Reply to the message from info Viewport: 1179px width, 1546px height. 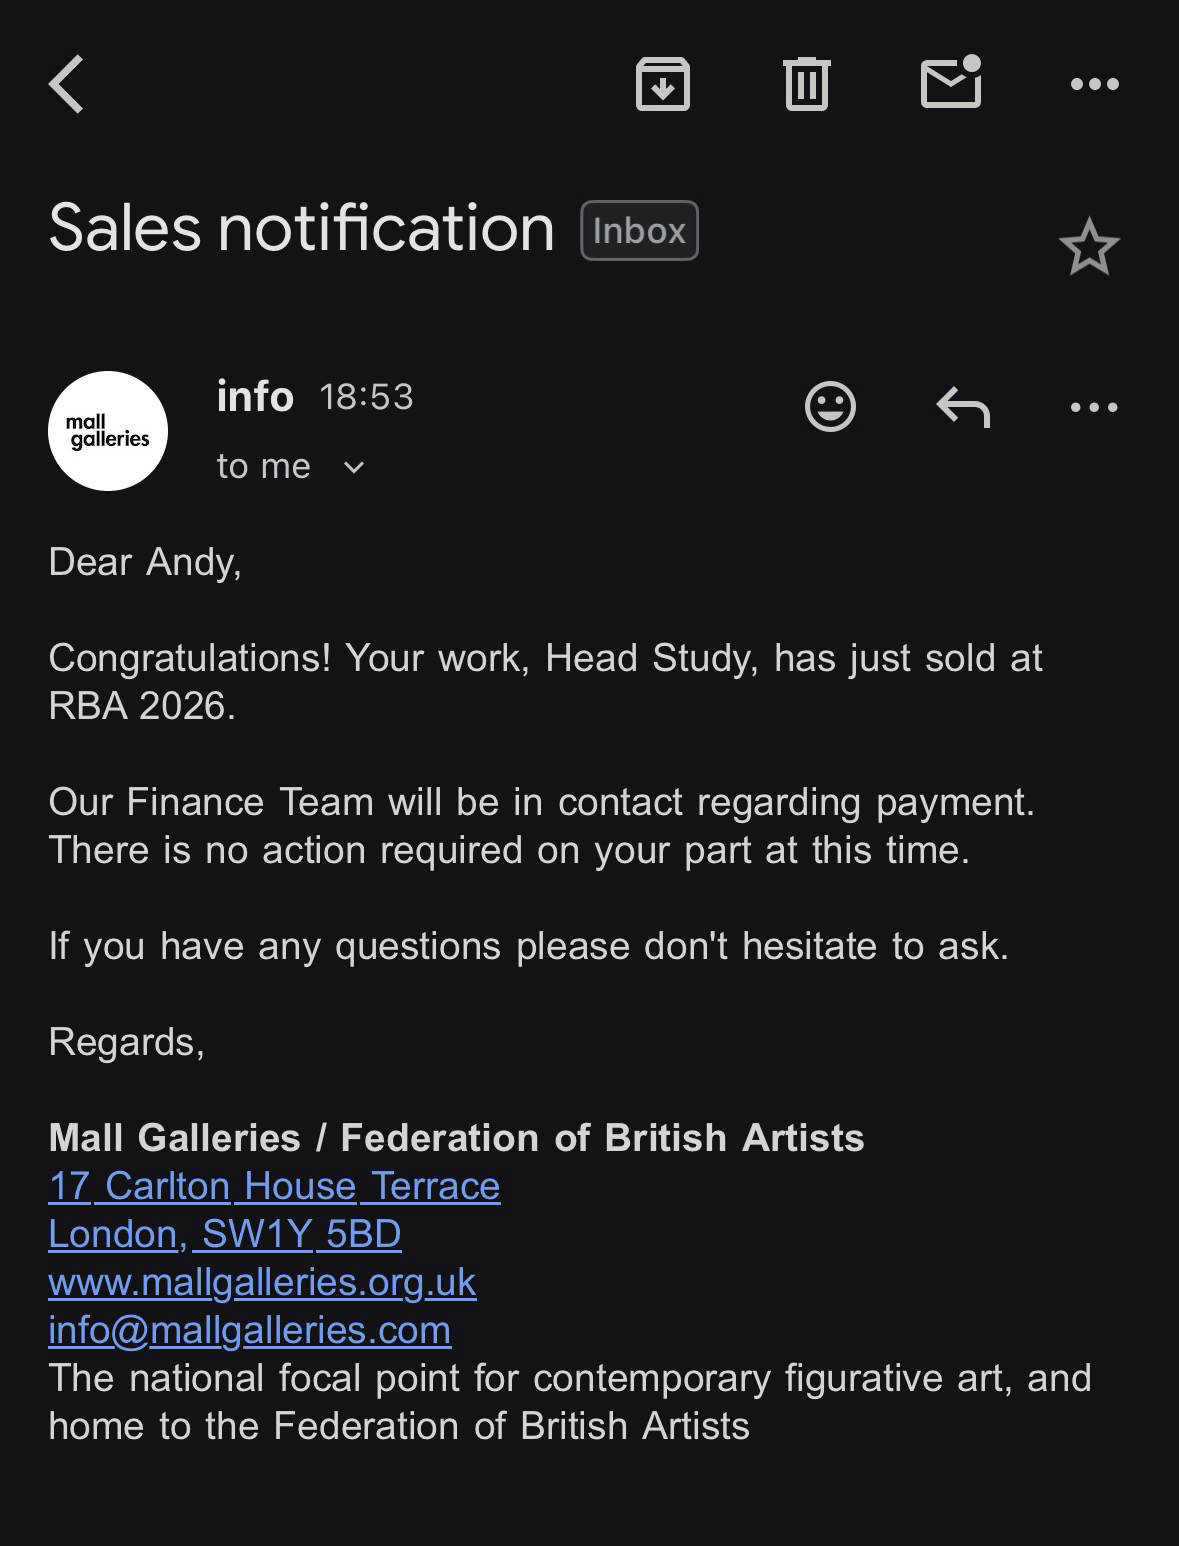963,407
